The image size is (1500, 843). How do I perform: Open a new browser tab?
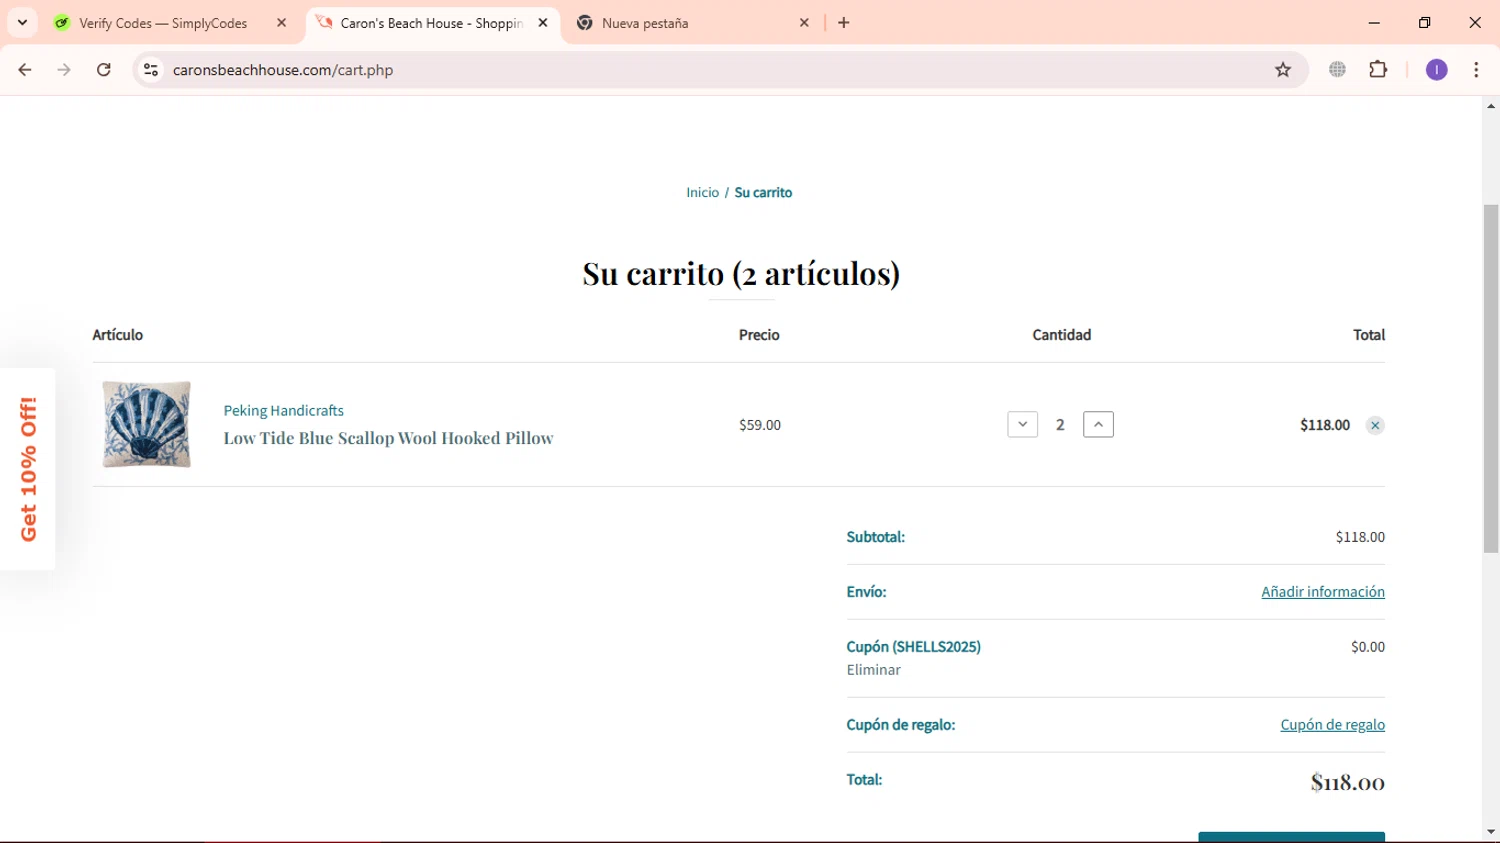pyautogui.click(x=844, y=23)
